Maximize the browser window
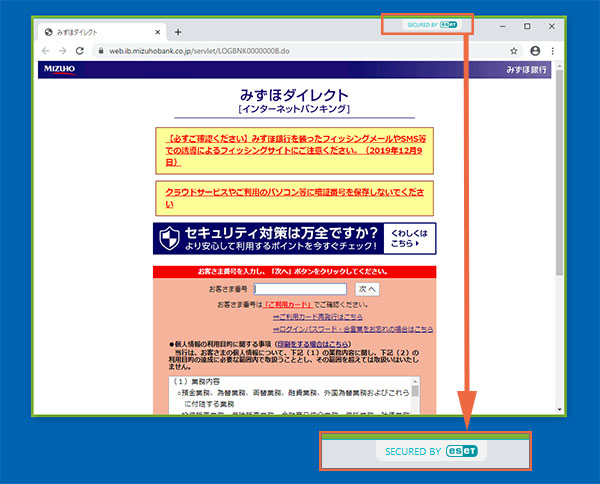600x484 pixels. pos(527,26)
